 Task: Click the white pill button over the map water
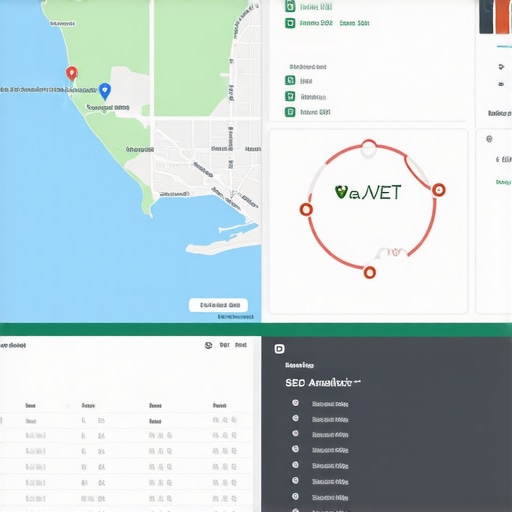(218, 305)
